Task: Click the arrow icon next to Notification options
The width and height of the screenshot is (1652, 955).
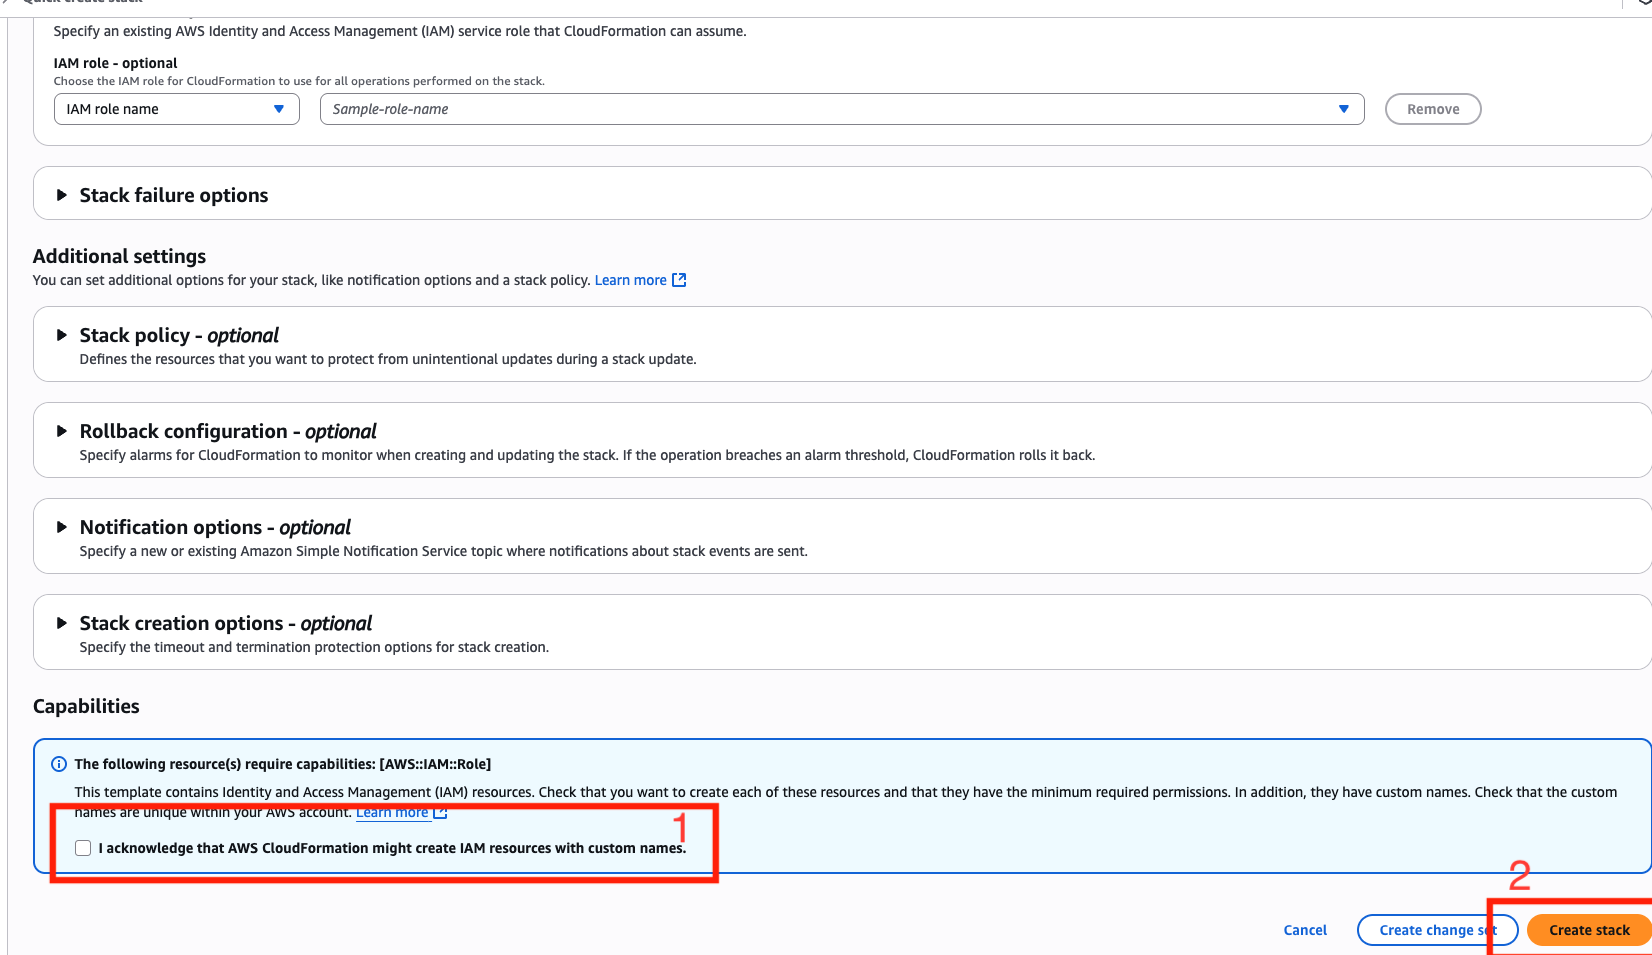Action: click(x=62, y=527)
